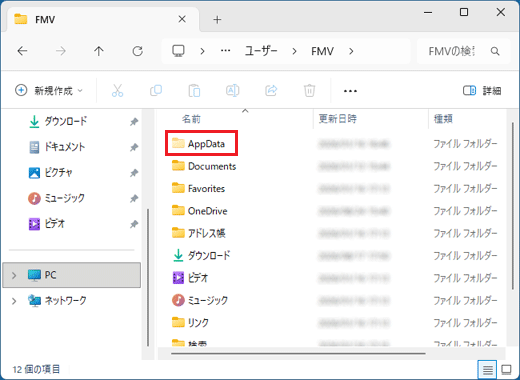Image resolution: width=520 pixels, height=380 pixels.
Task: Expand the ネットワーク tree node
Action: point(14,301)
